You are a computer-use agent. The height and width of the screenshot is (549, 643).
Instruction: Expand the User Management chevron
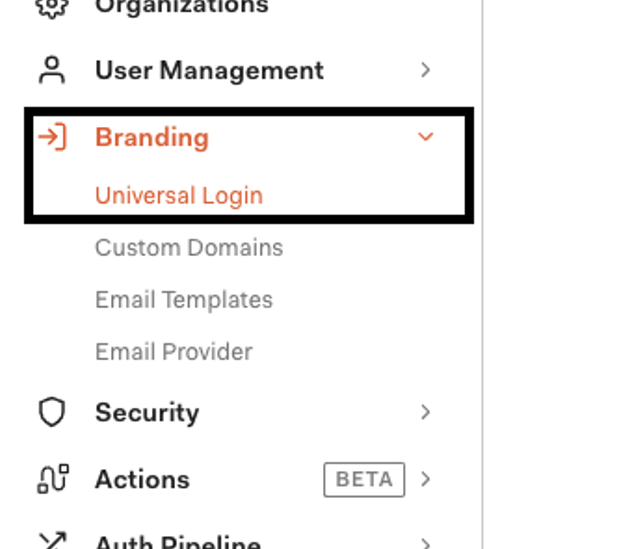point(426,70)
